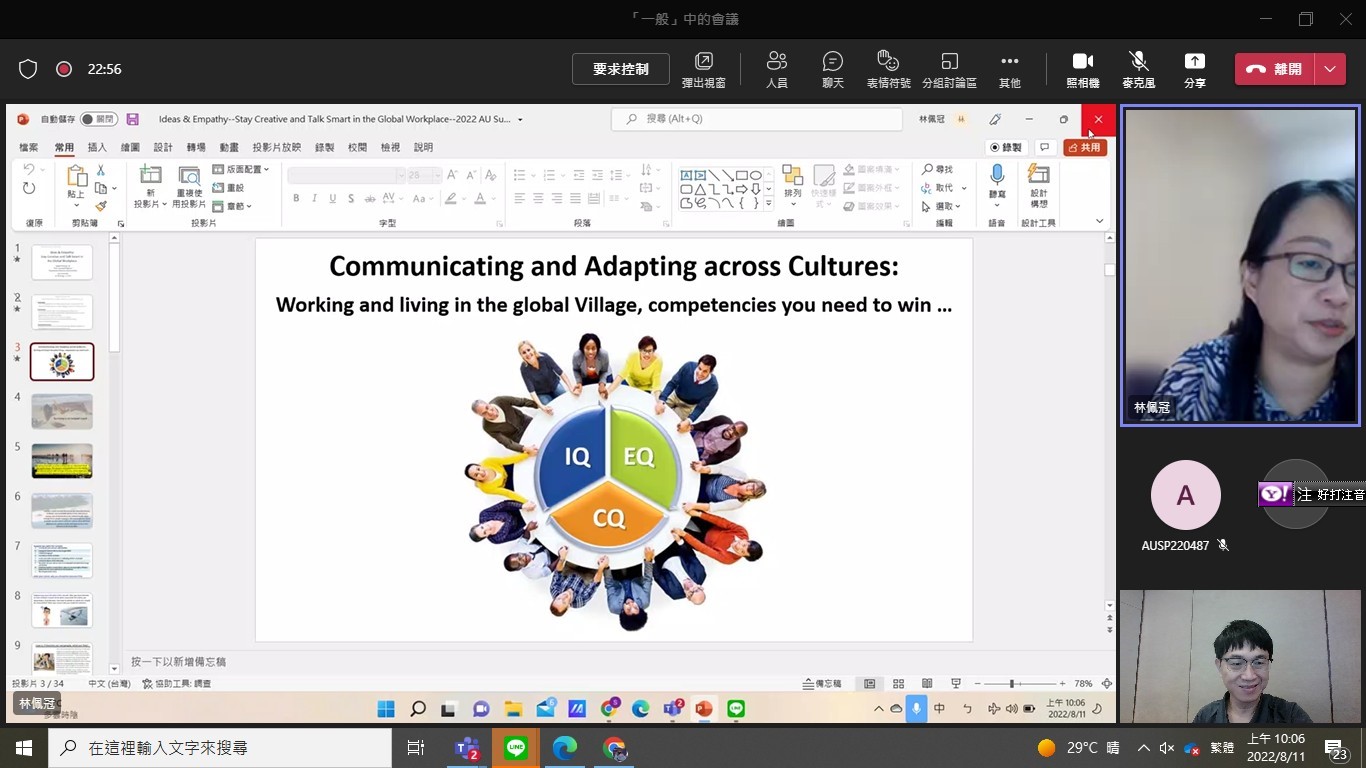Toggle italic I formatting
Viewport: 1366px width, 768px height.
(314, 198)
